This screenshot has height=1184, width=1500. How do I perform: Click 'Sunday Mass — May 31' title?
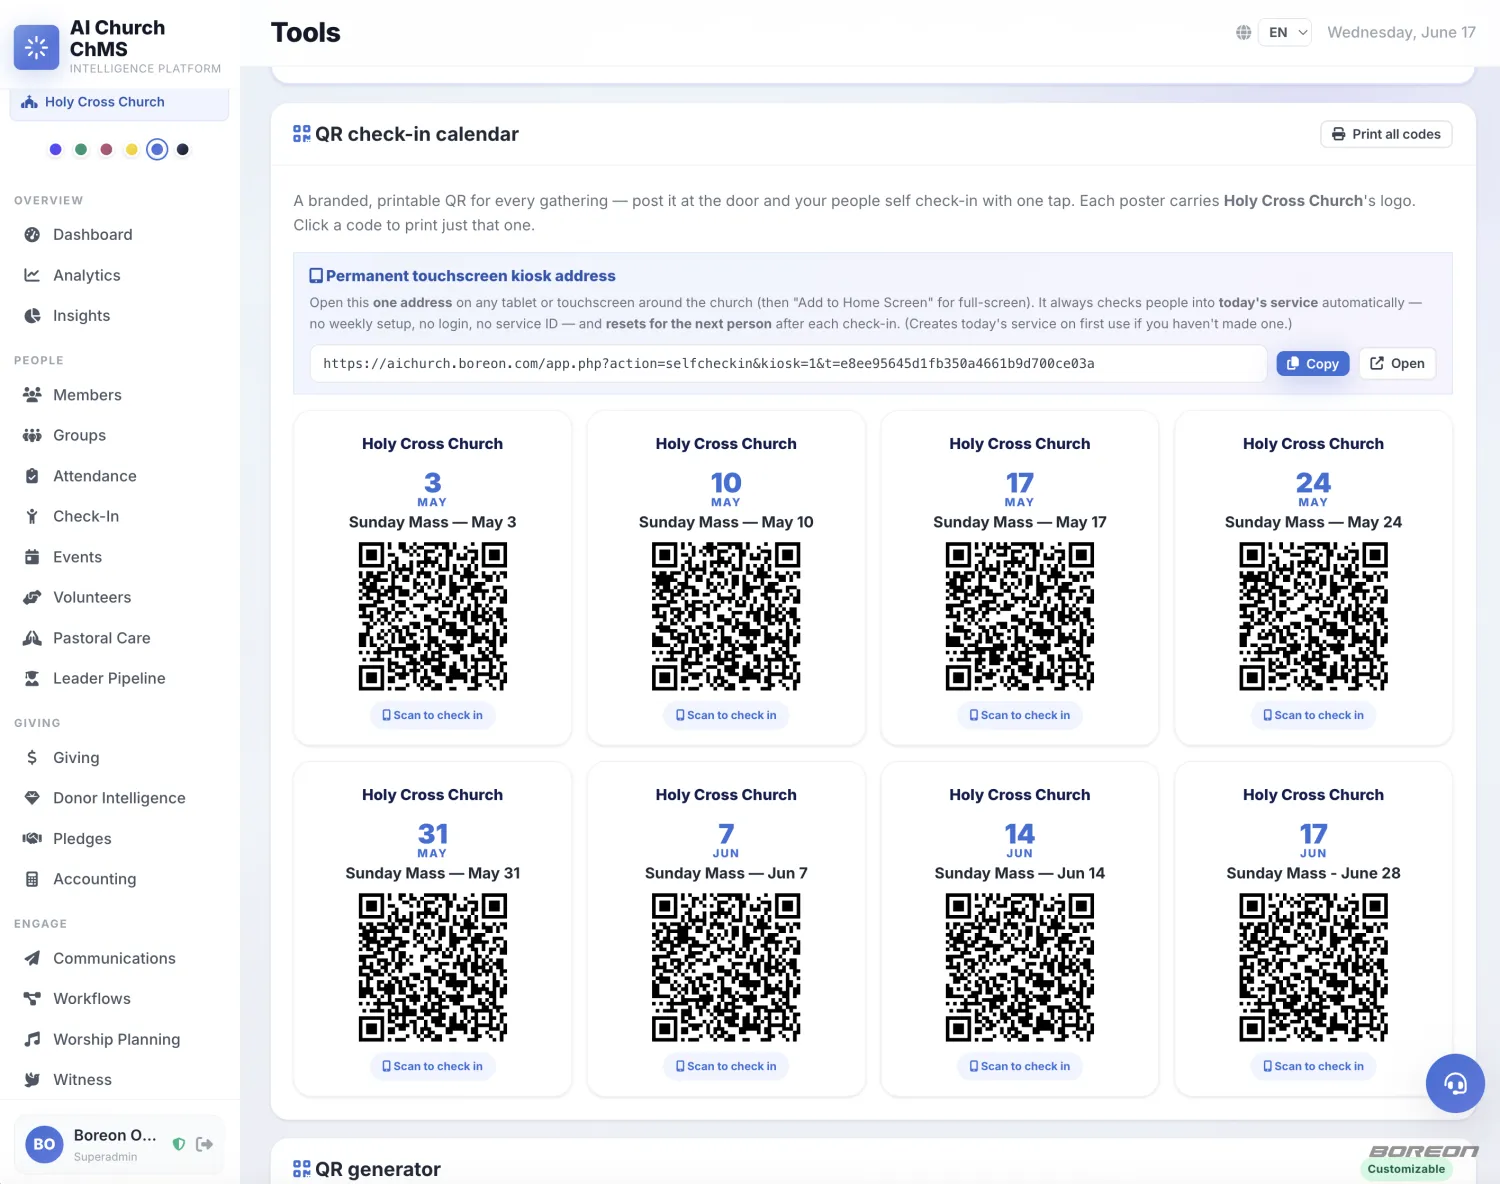pos(433,873)
